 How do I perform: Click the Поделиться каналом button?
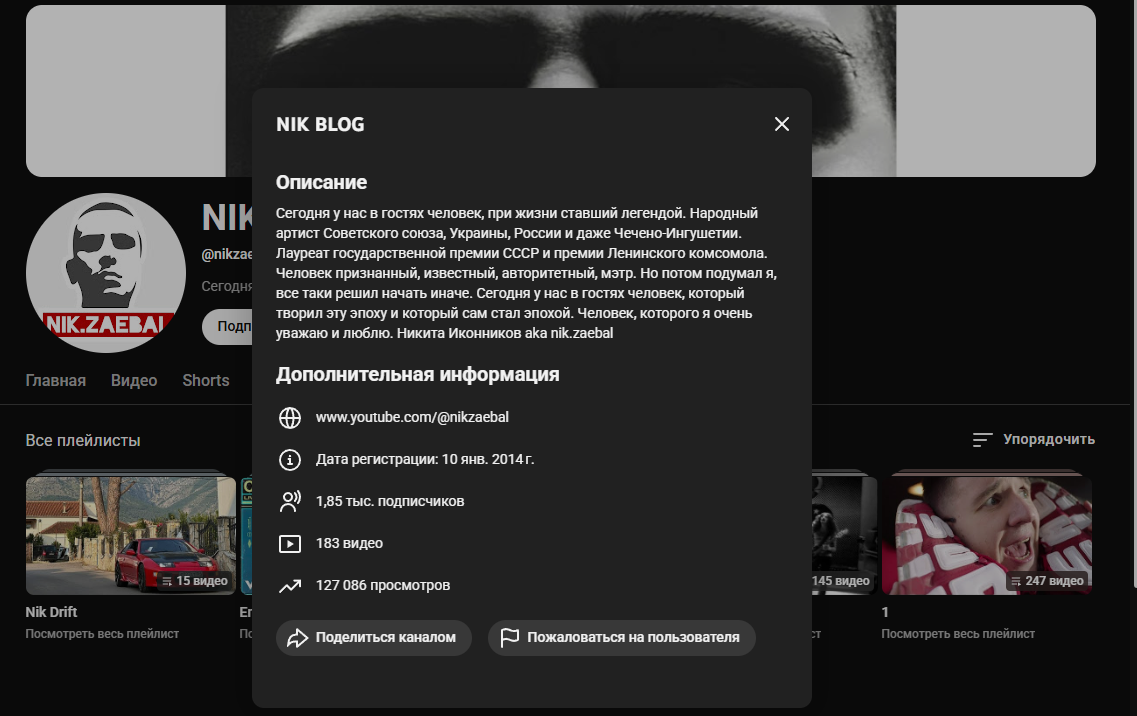[x=373, y=637]
